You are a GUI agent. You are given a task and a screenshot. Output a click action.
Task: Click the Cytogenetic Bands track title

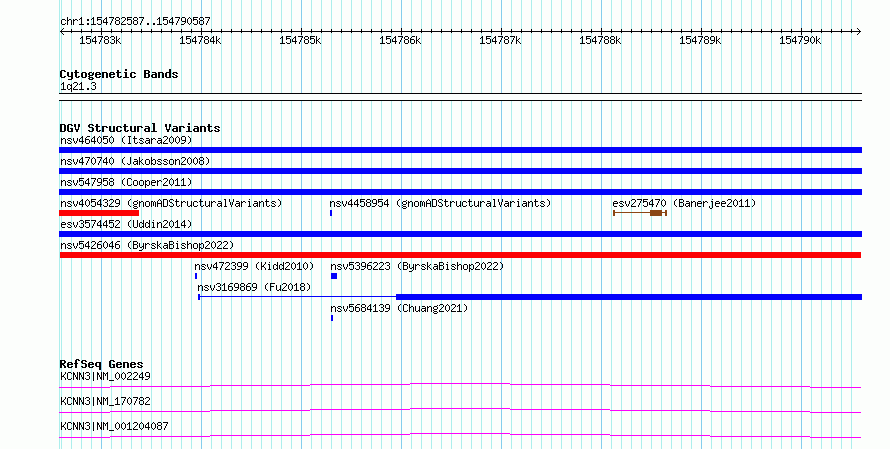pyautogui.click(x=119, y=74)
